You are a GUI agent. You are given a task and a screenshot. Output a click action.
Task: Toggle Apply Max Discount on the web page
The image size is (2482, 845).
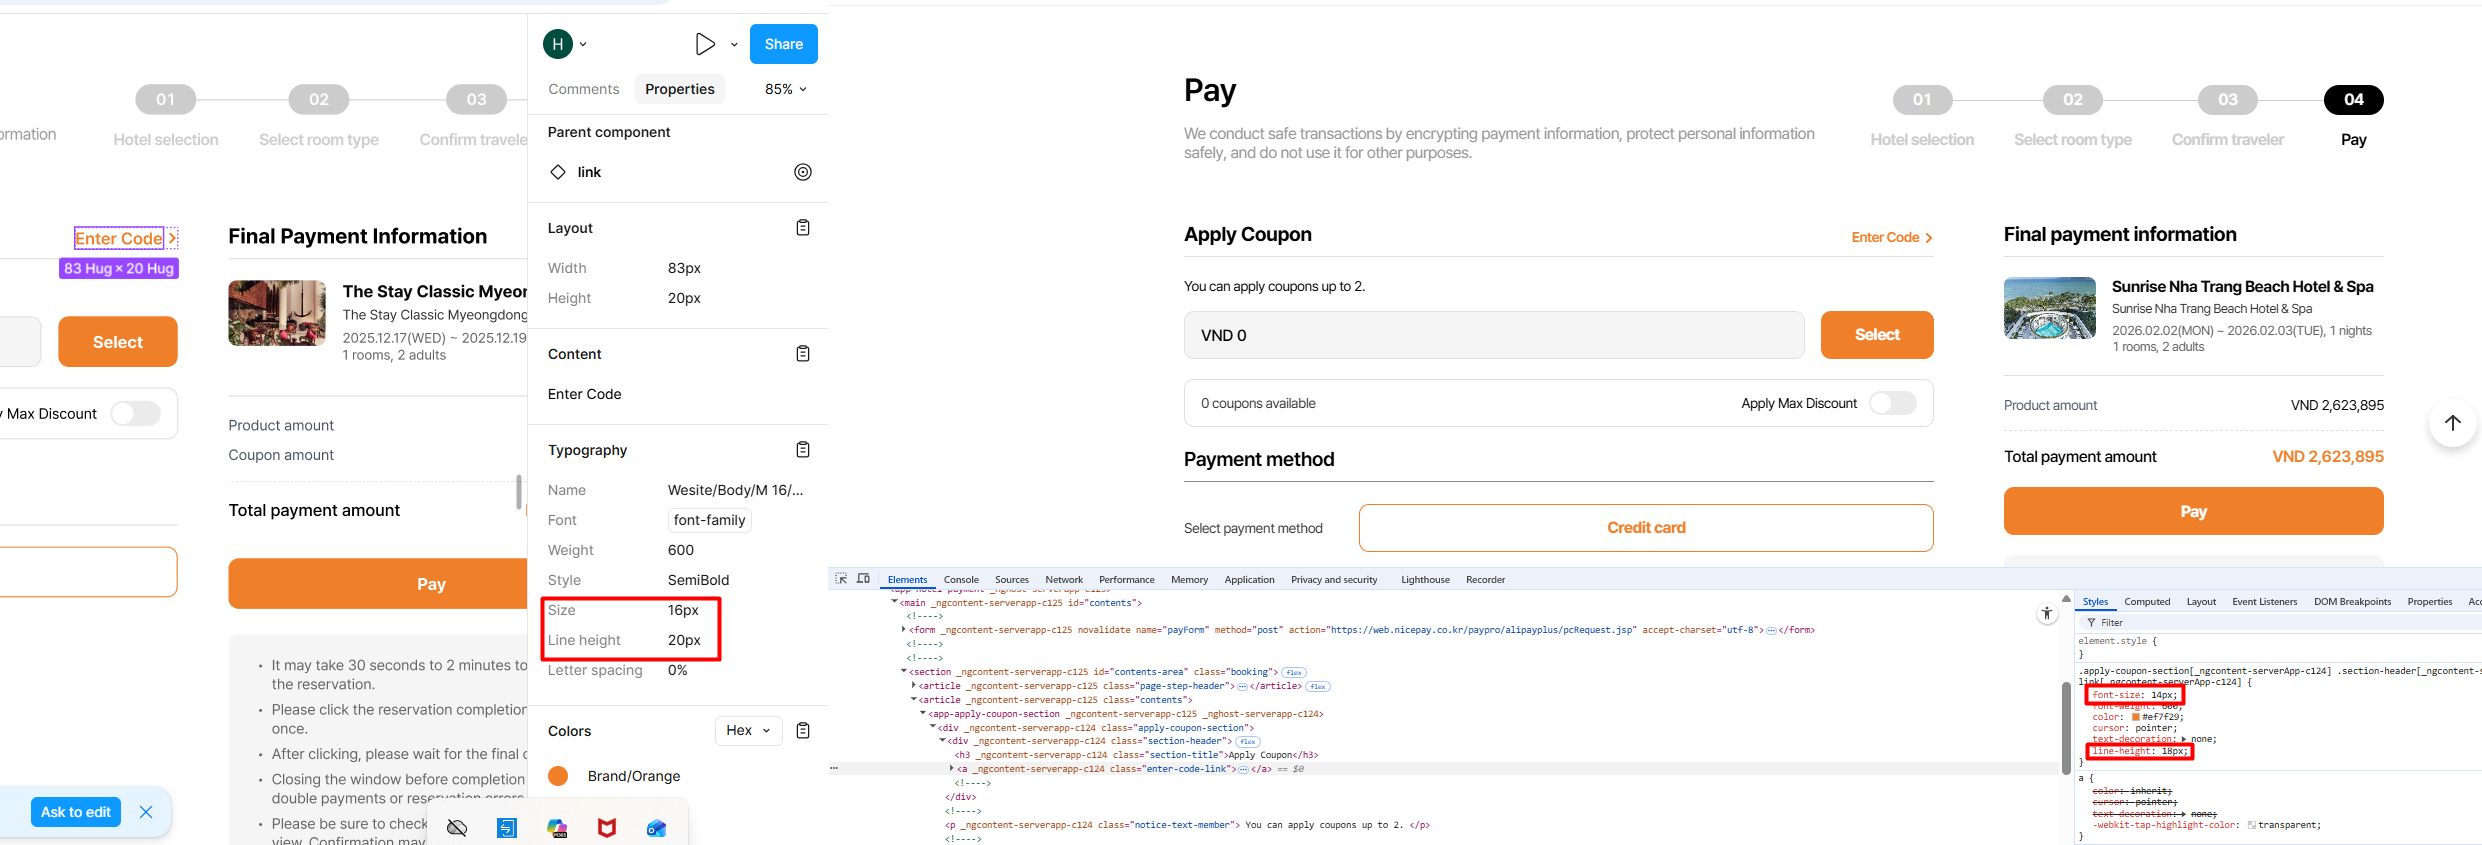pyautogui.click(x=1892, y=403)
